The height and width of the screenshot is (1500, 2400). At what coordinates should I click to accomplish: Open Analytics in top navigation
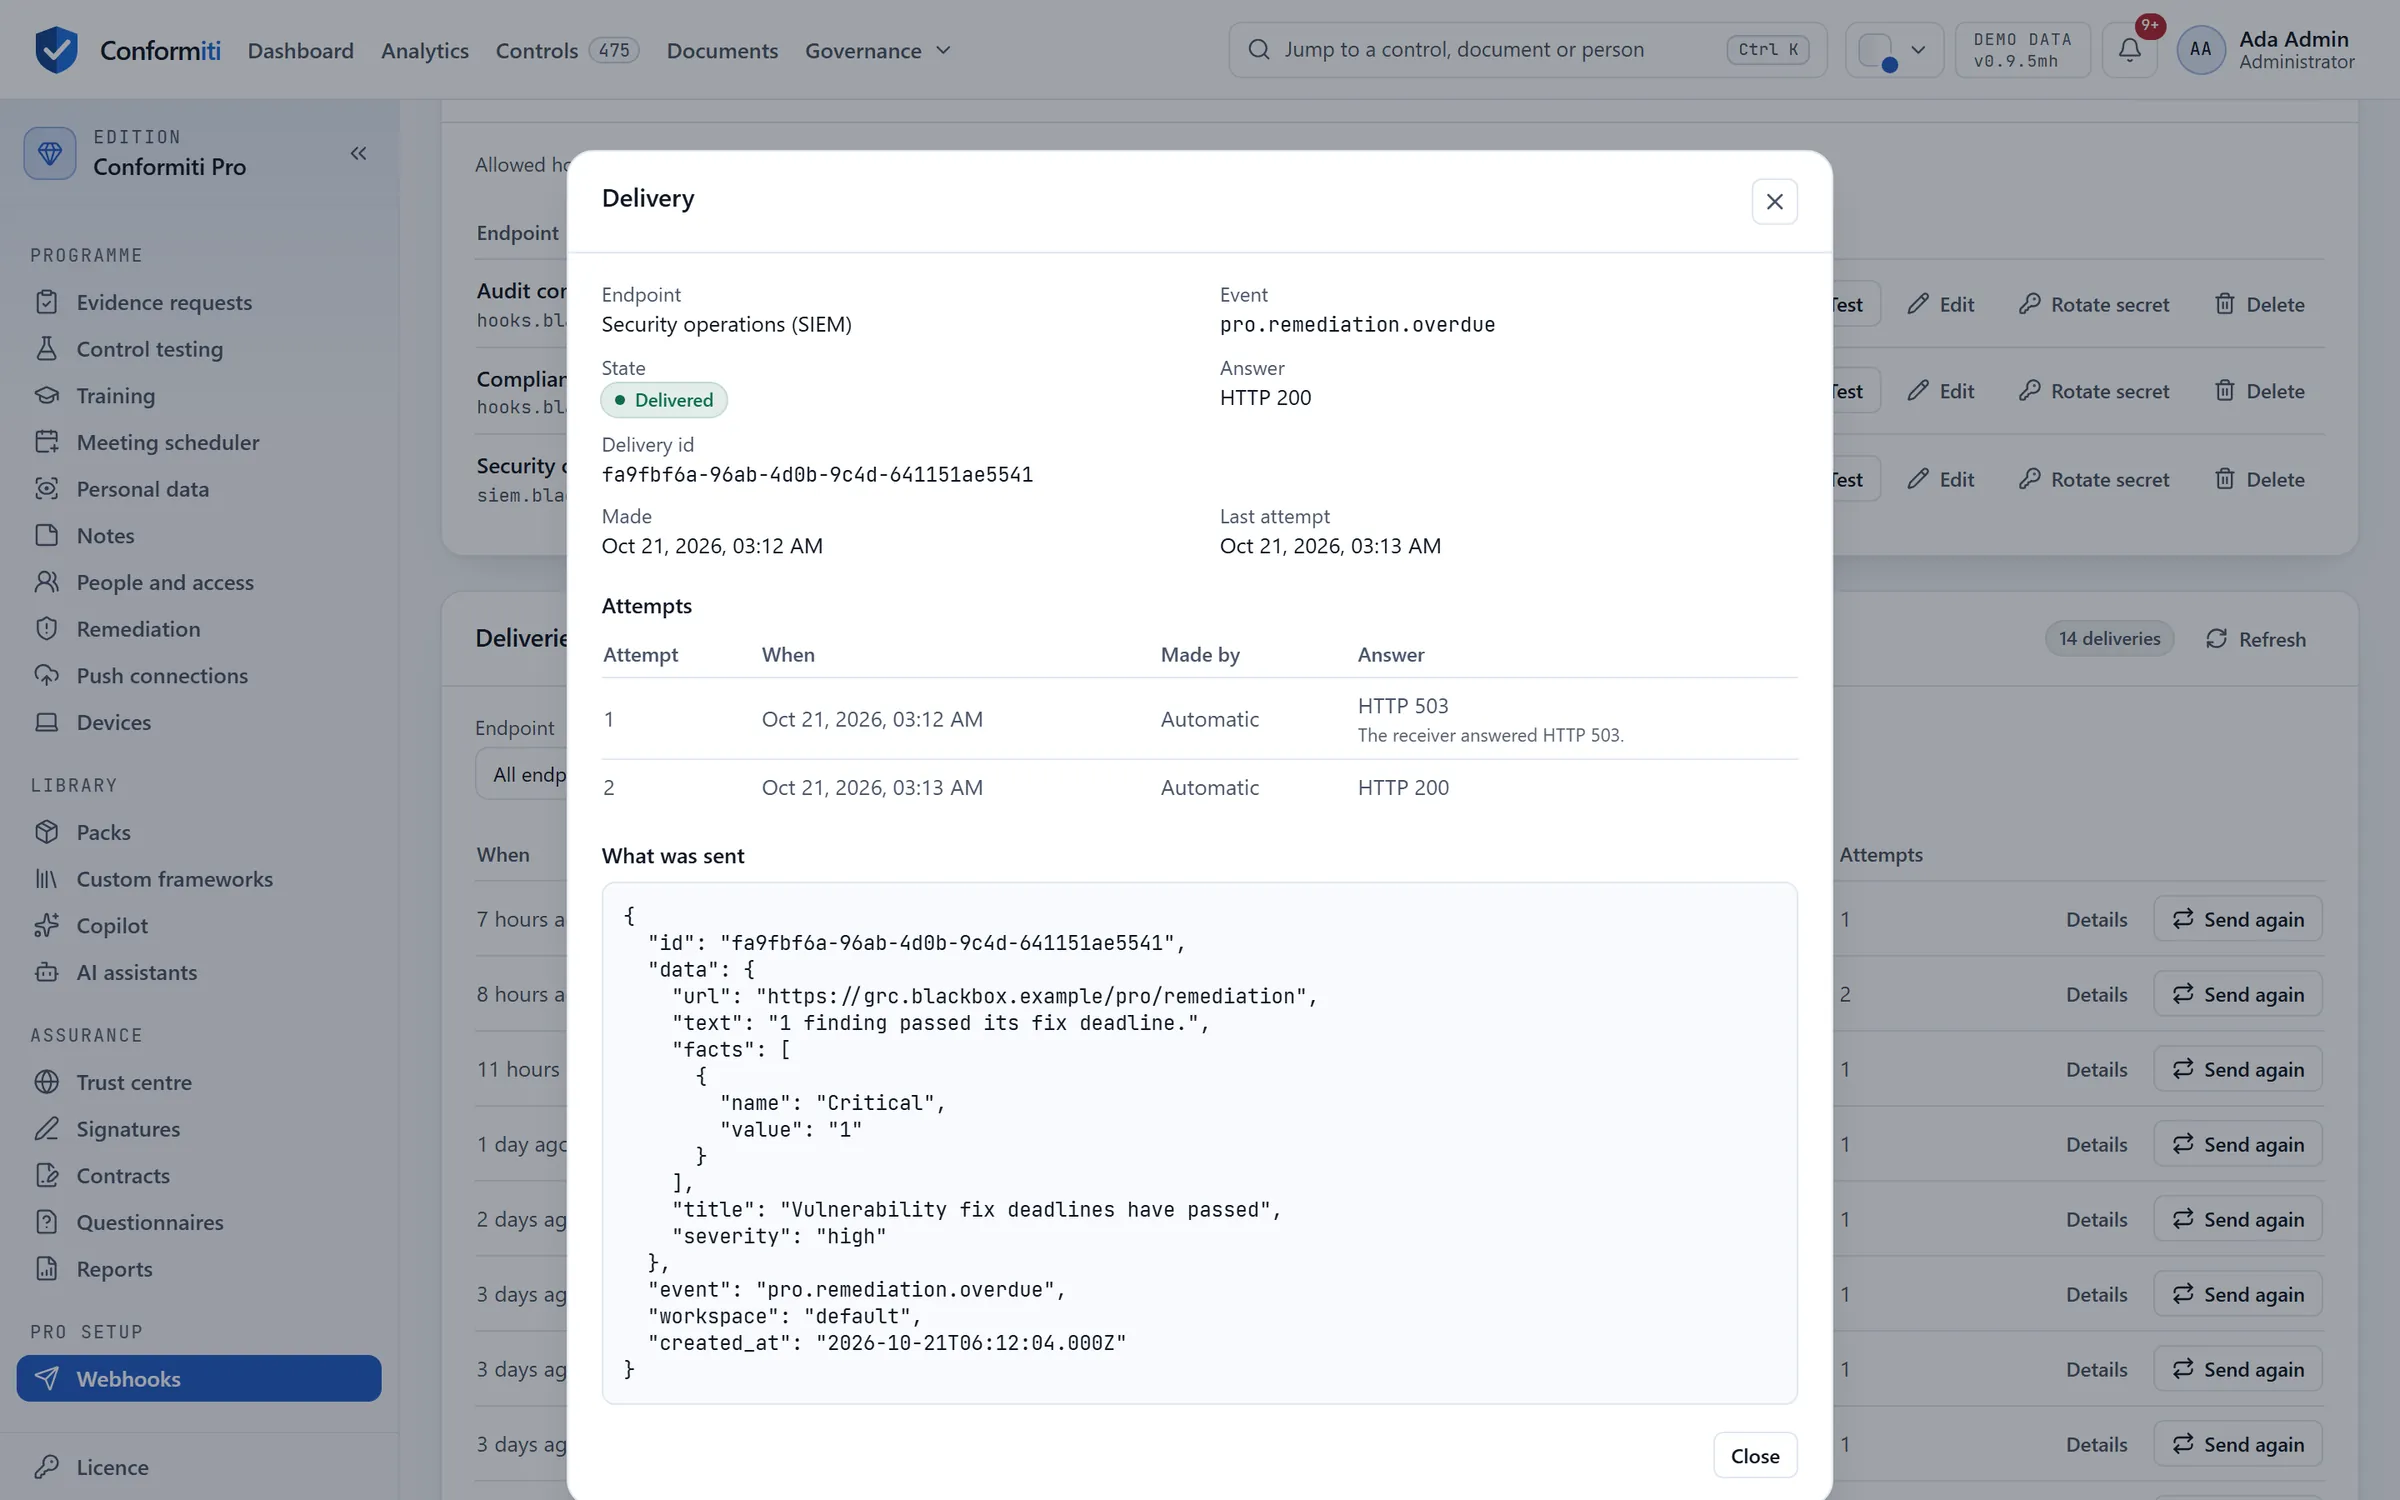coord(425,50)
